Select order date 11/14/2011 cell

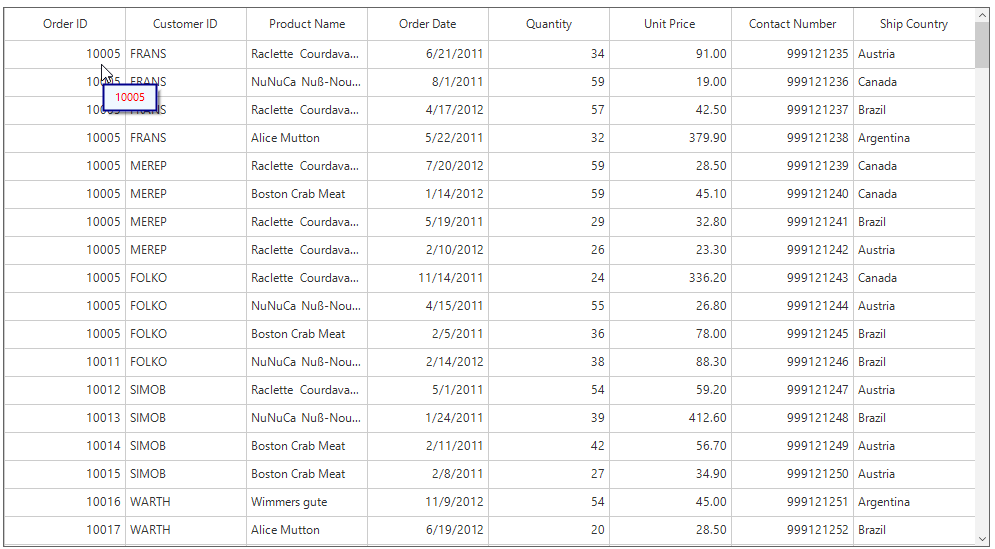pos(450,278)
